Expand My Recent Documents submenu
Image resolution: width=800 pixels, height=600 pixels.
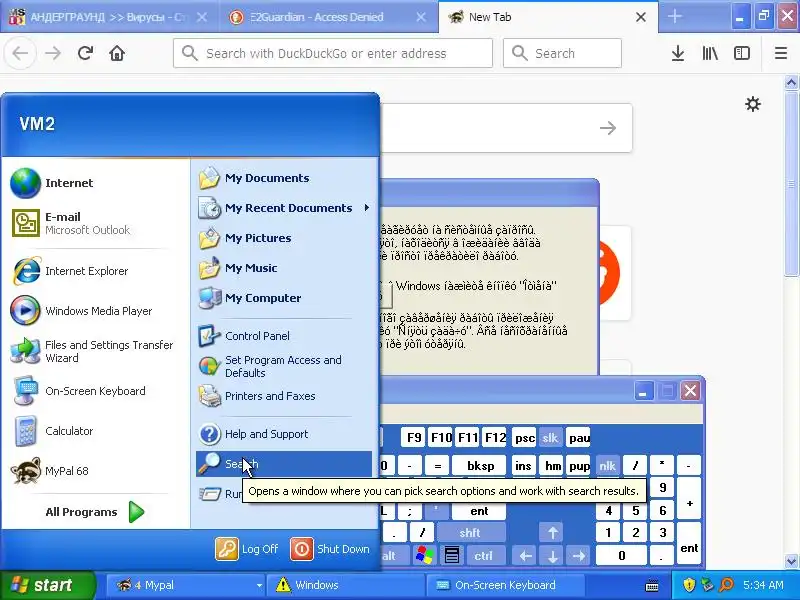(x=284, y=208)
